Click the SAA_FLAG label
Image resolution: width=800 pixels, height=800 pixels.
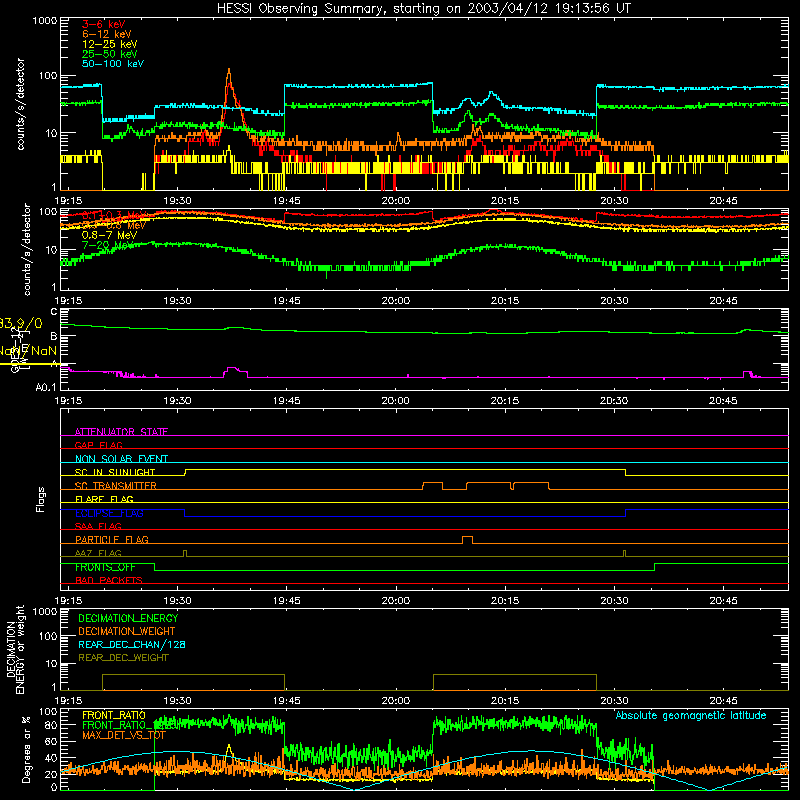98,526
